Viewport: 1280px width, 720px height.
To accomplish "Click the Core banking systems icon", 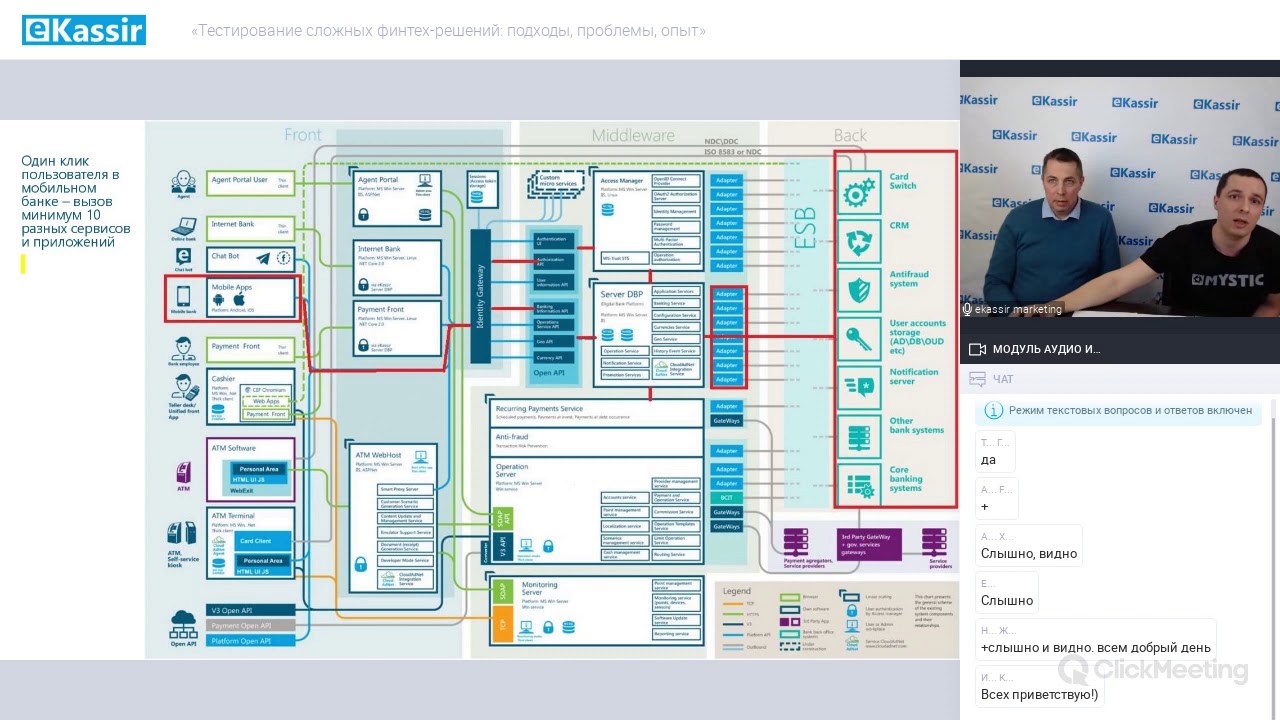I will click(x=857, y=484).
